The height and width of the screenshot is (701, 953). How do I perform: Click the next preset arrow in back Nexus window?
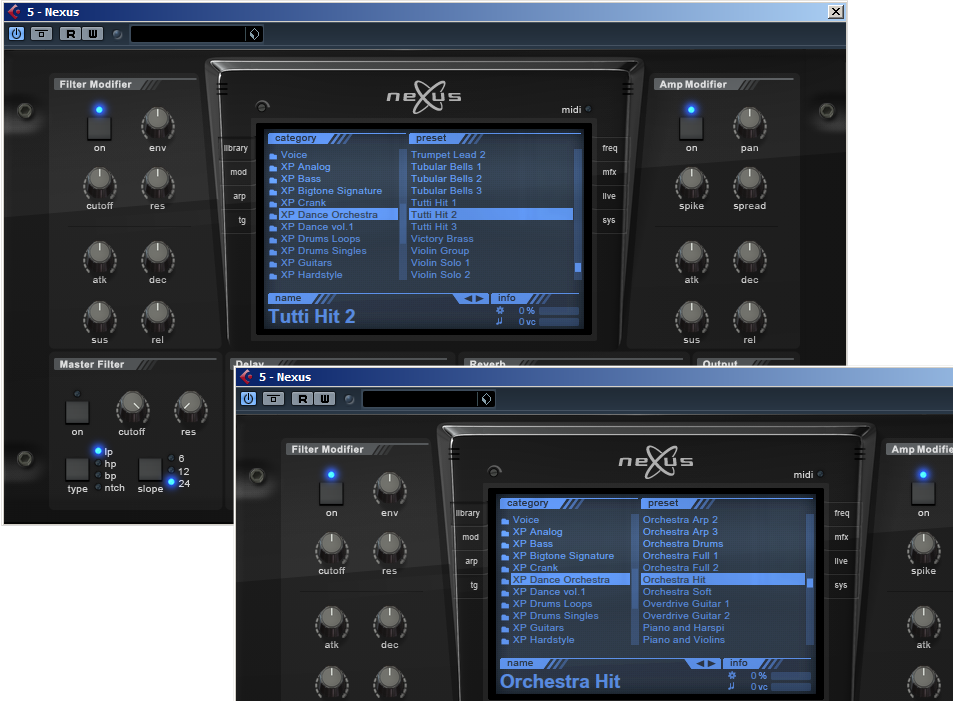[480, 299]
